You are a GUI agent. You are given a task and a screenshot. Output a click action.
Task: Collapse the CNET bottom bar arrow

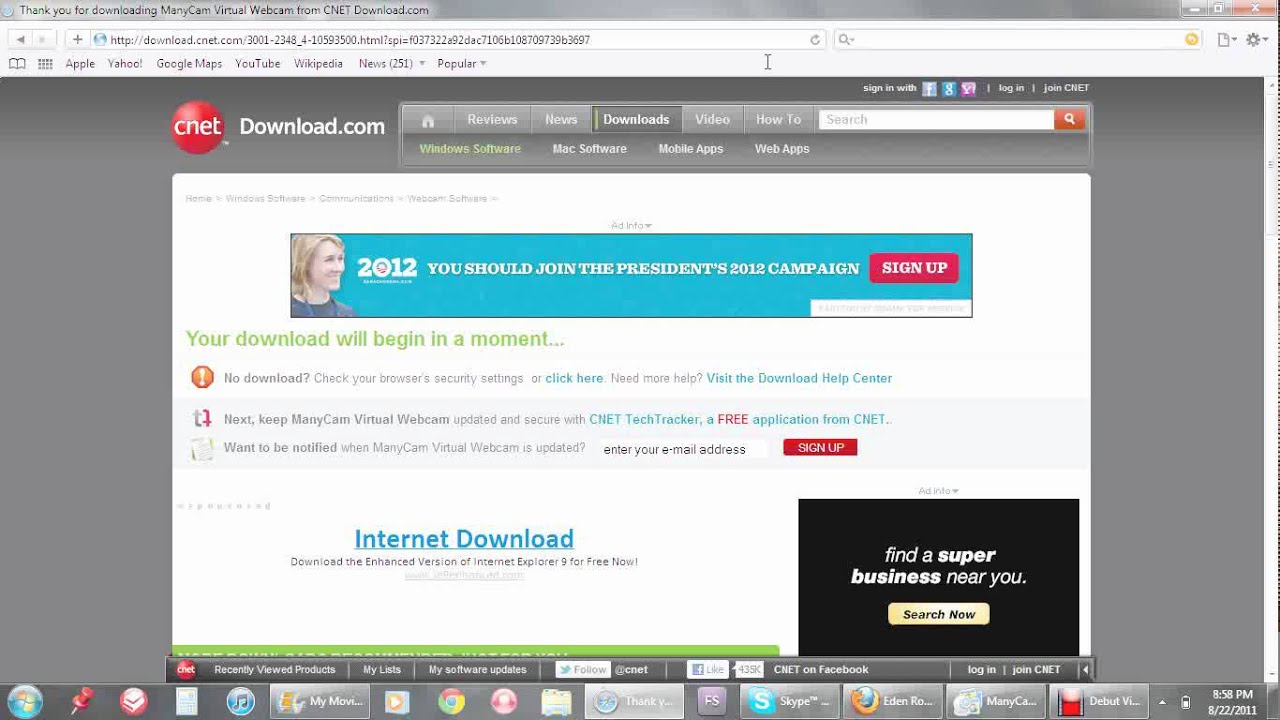(x=1085, y=670)
